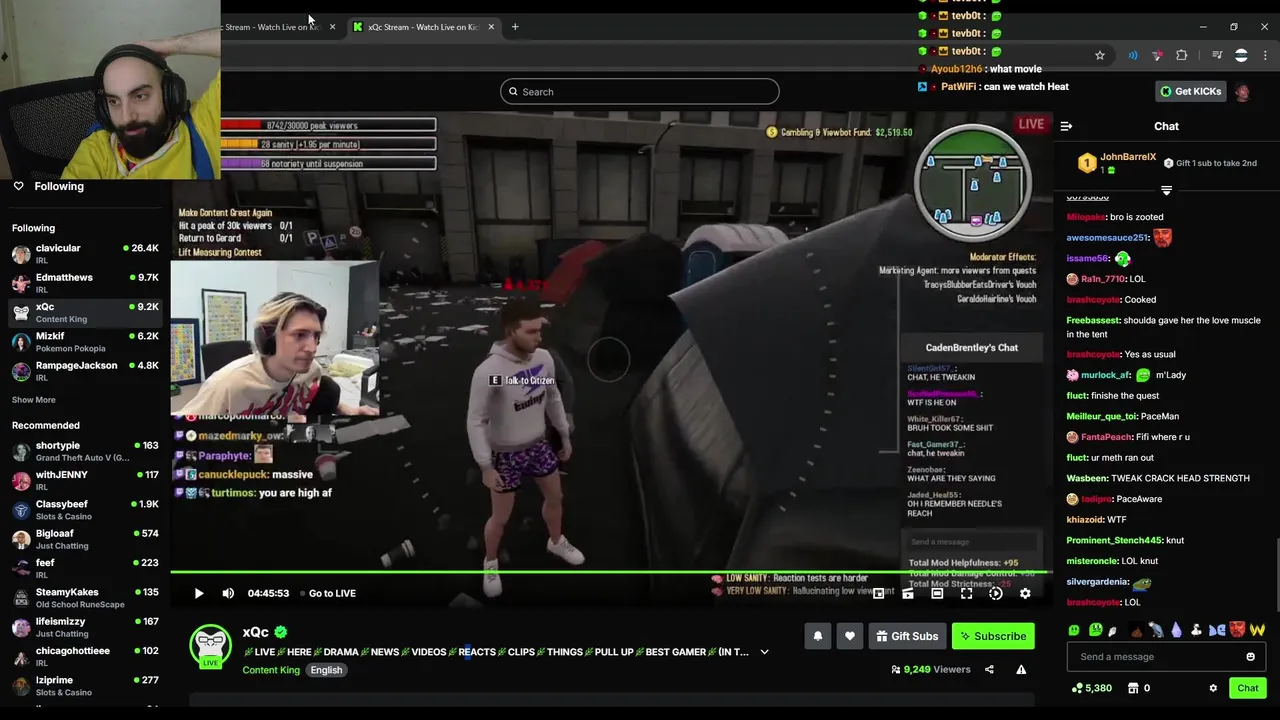1280x720 pixels.
Task: Open the browser extensions puzzle icon
Action: pos(1182,56)
